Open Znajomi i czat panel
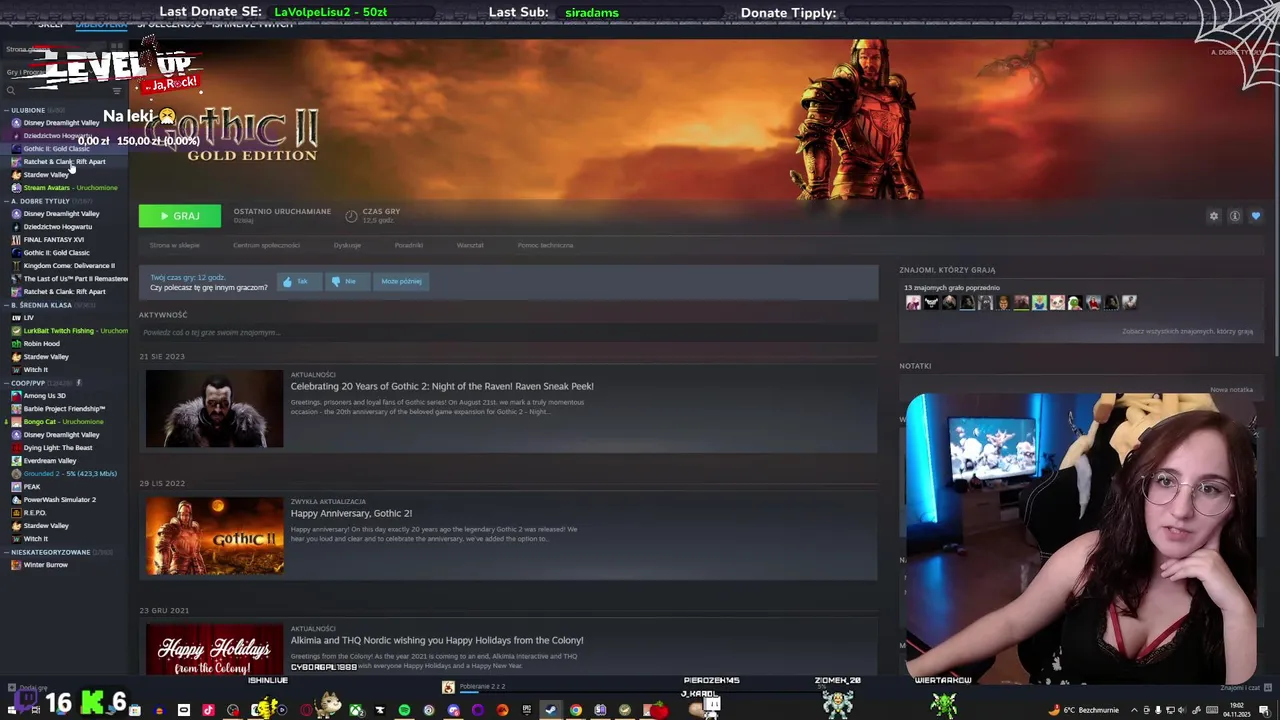This screenshot has height=720, width=1280. tap(1240, 688)
